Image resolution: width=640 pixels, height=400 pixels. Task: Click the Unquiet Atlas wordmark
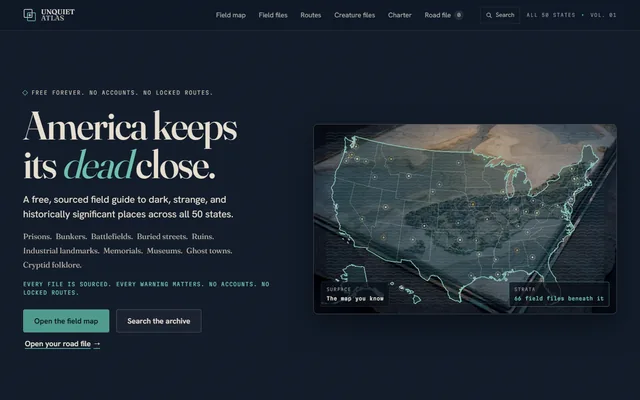(58, 15)
